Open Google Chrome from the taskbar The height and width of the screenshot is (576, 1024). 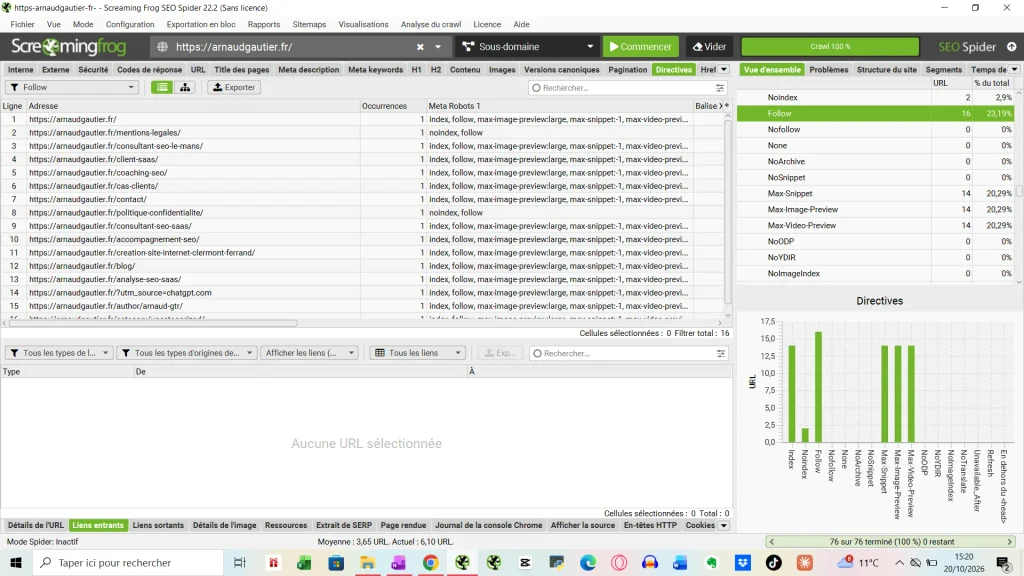tap(430, 563)
